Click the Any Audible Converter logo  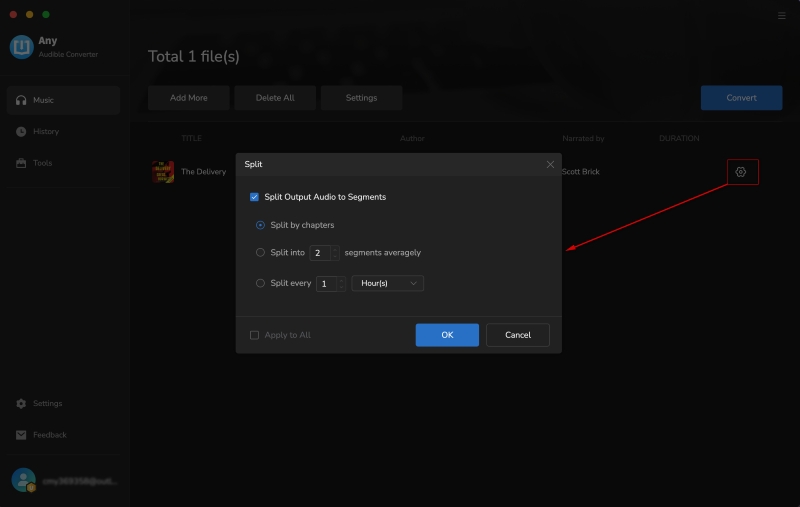21,47
